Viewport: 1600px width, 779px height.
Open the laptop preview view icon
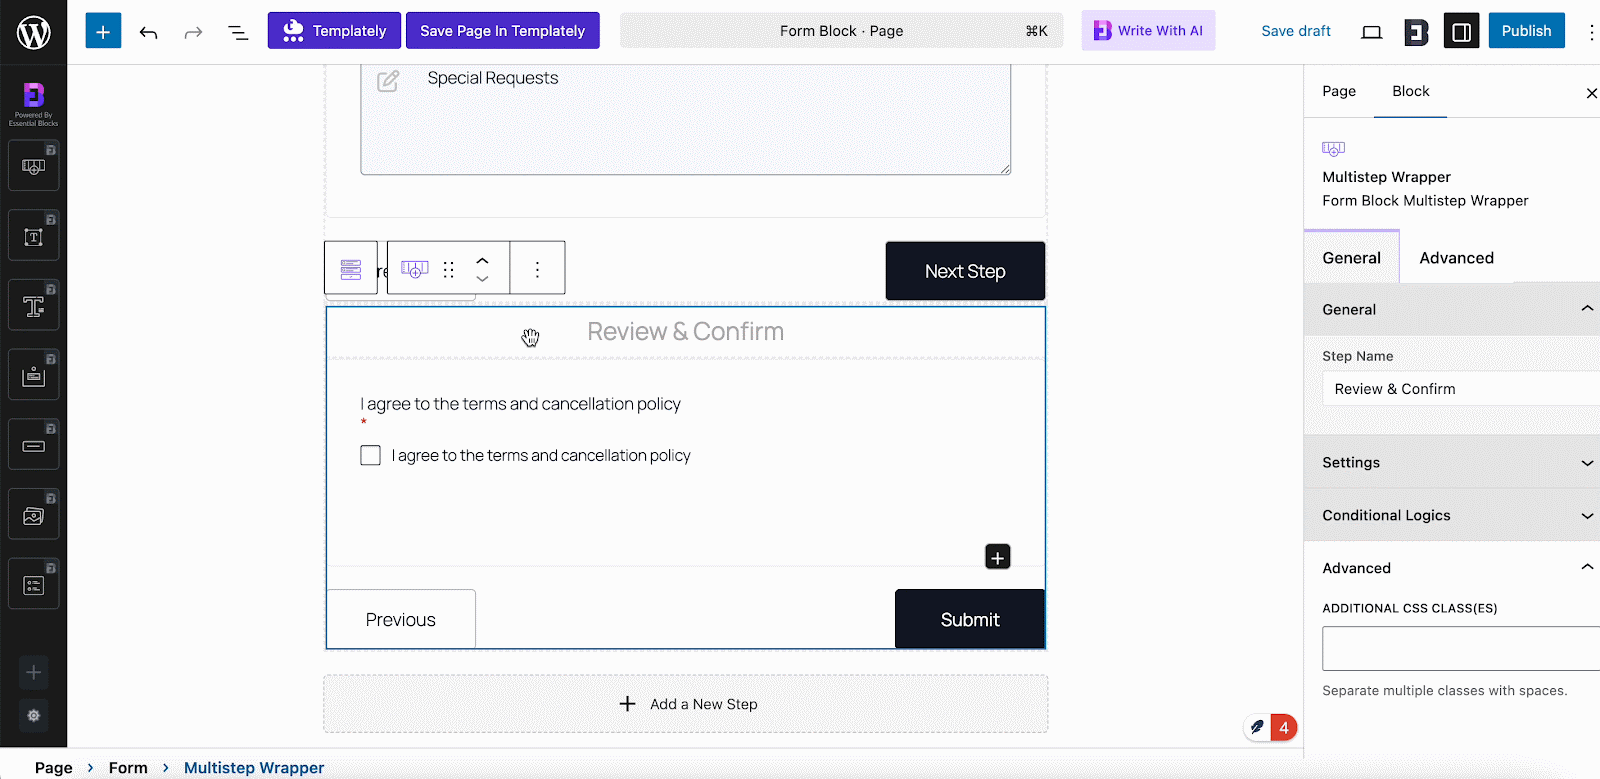[1372, 32]
